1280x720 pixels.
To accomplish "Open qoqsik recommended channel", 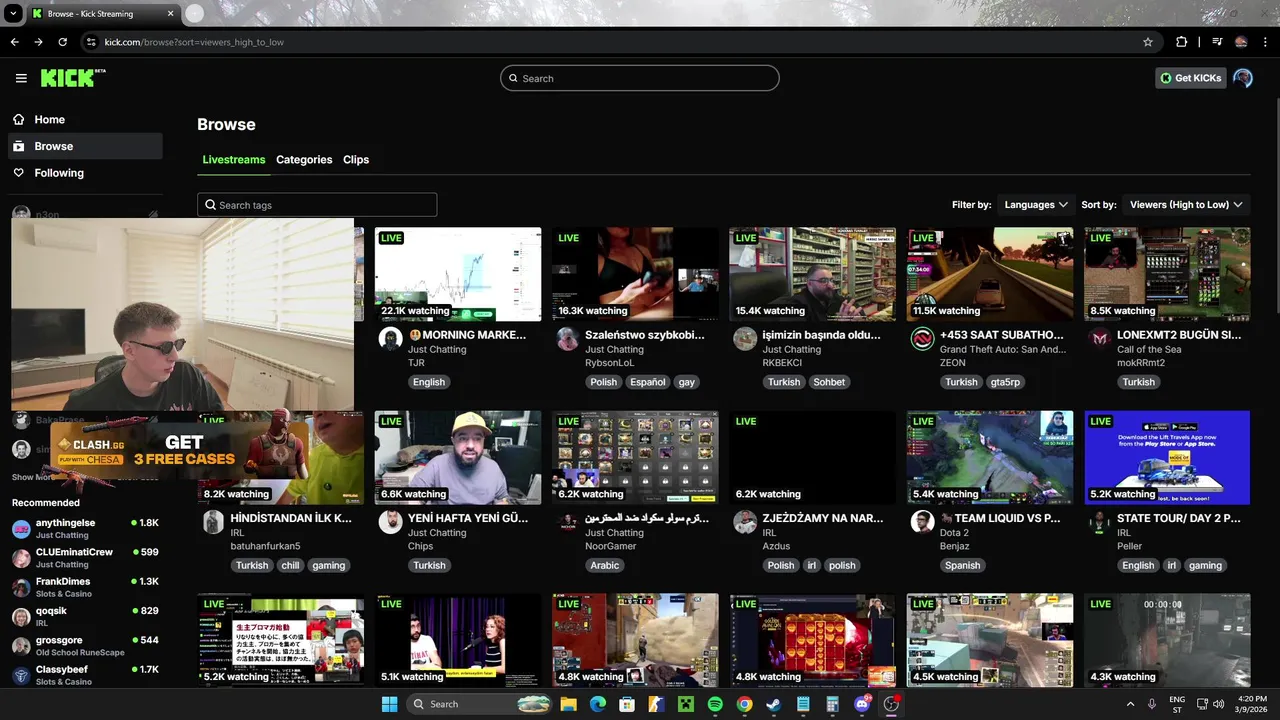I will (x=86, y=616).
